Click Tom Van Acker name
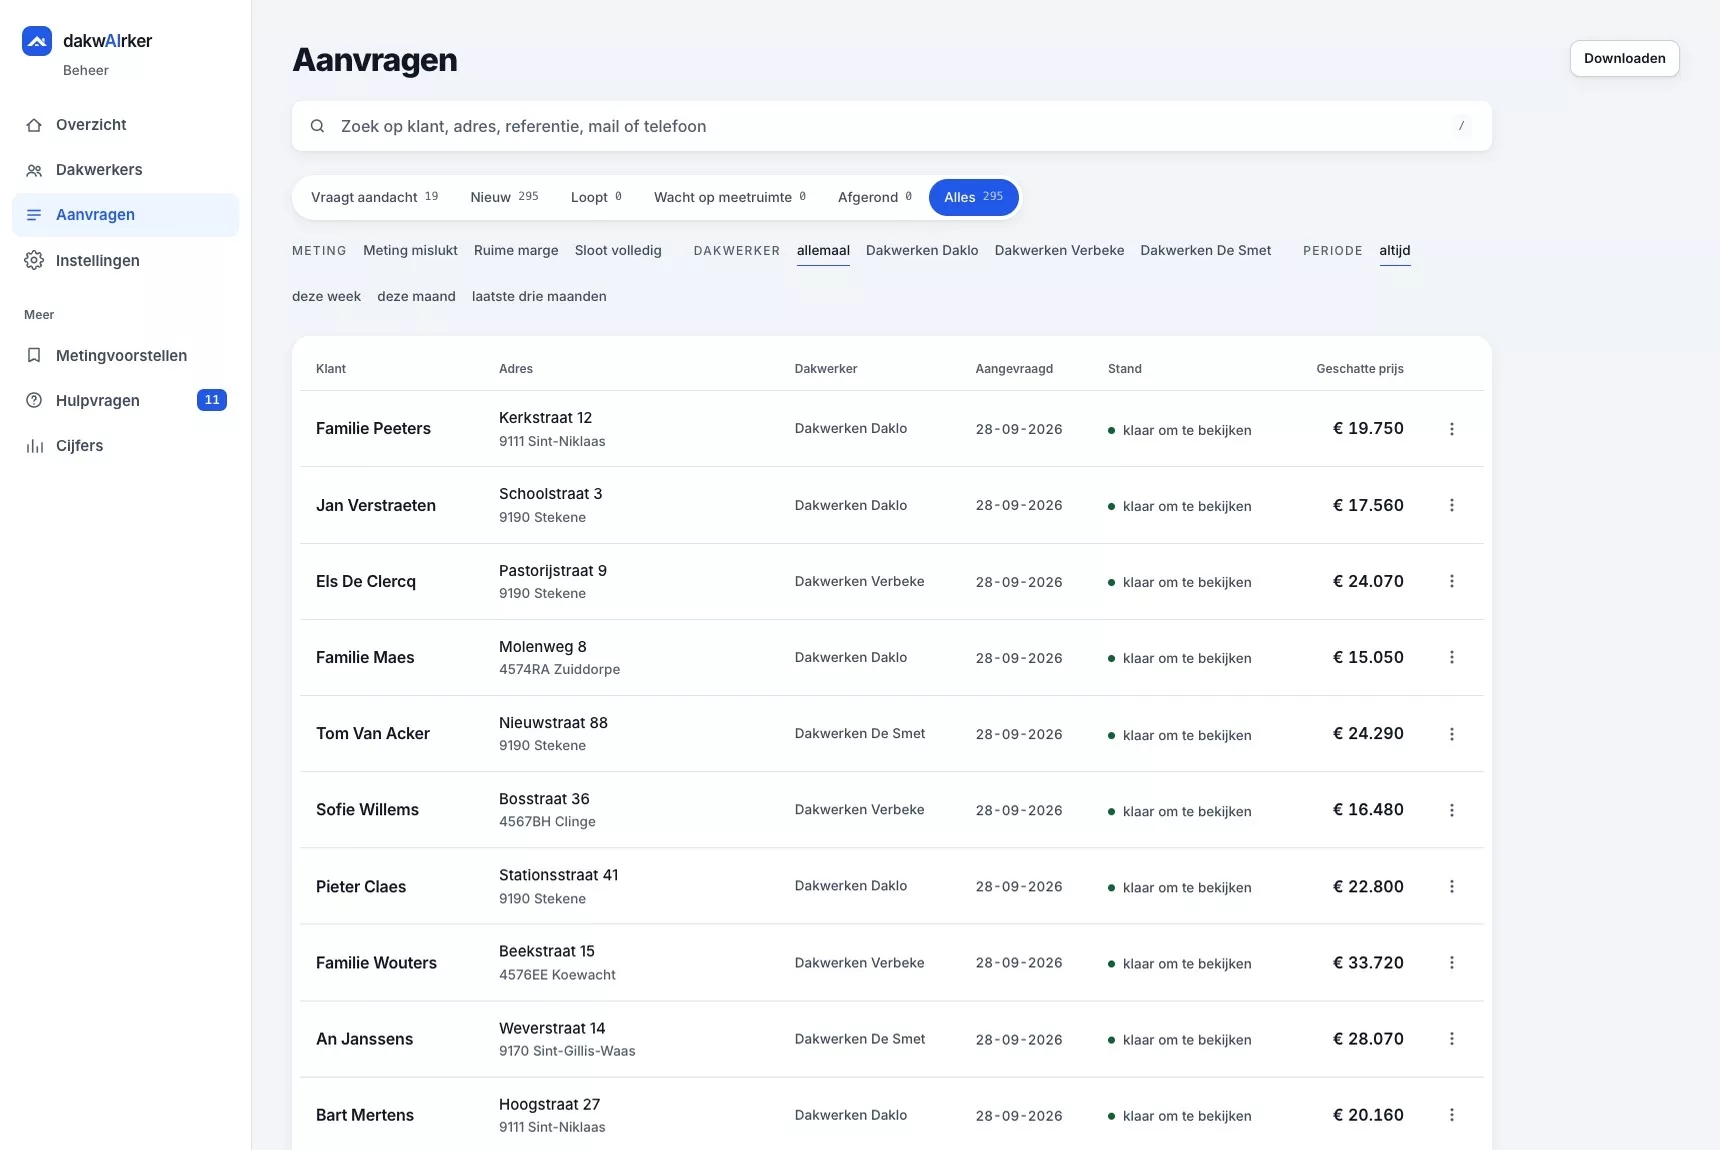This screenshot has height=1150, width=1720. coord(373,734)
